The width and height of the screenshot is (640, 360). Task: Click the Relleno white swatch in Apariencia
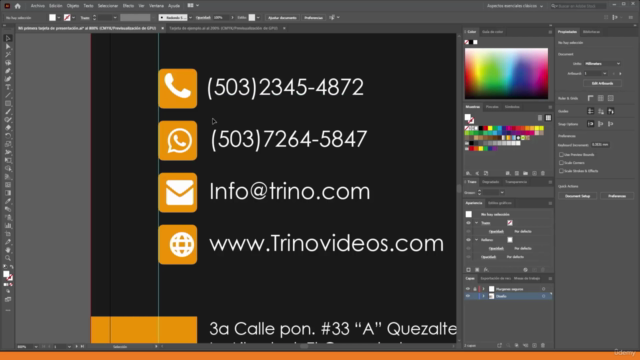[510, 240]
